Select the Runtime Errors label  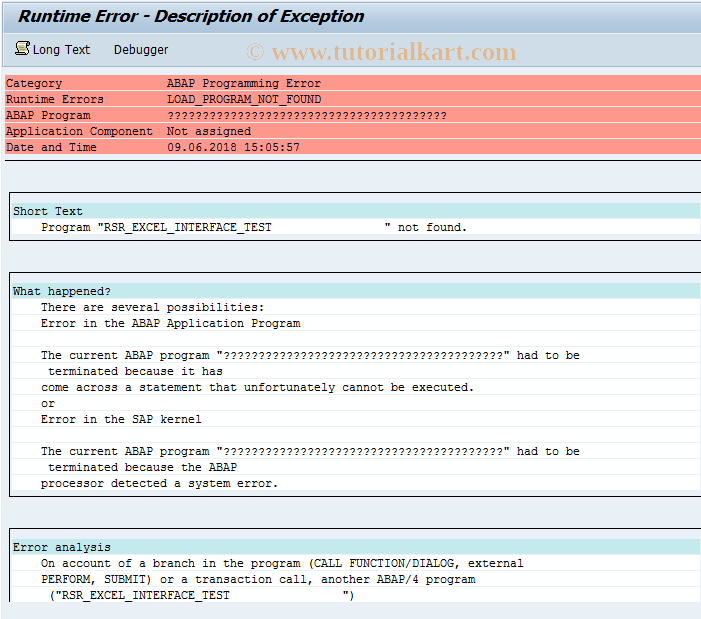(55, 99)
